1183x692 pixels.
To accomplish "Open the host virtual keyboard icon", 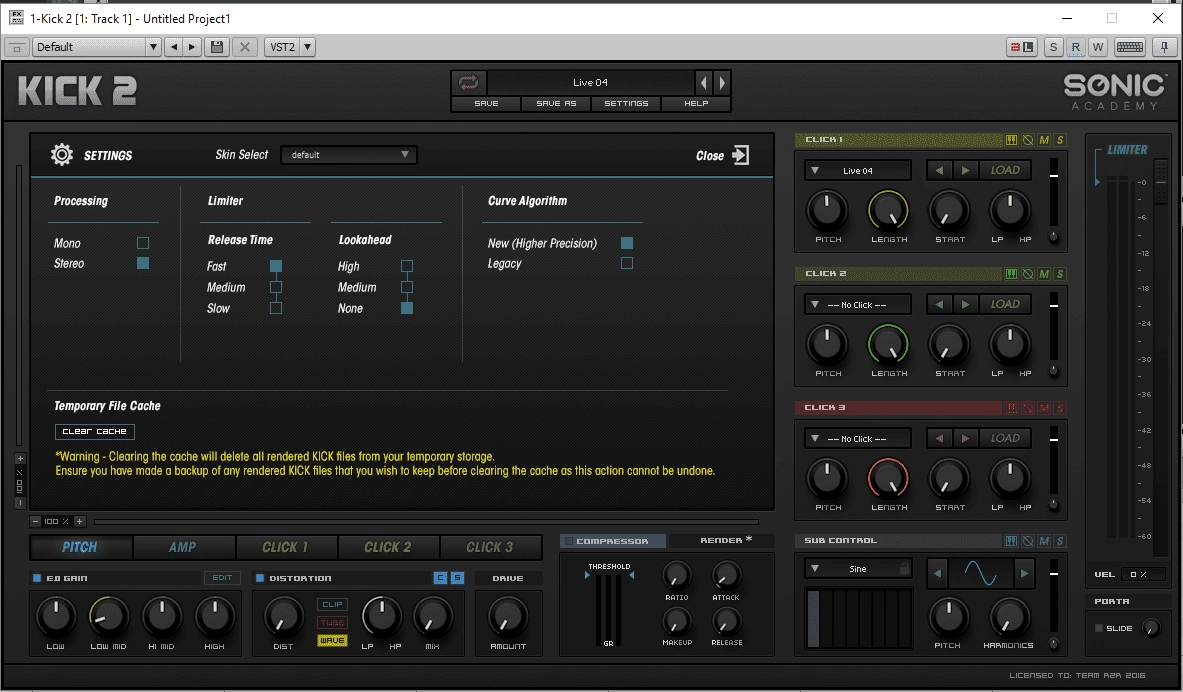I will coord(1129,47).
